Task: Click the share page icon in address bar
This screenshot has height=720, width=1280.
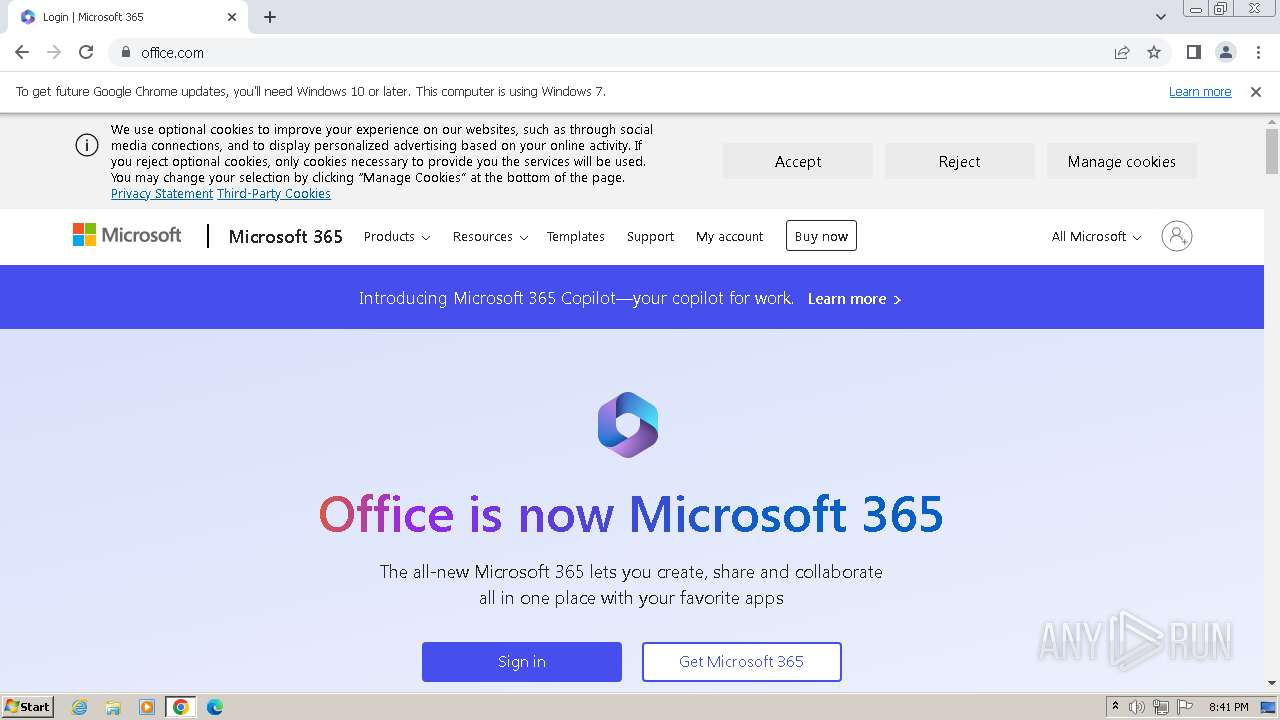Action: tap(1122, 52)
